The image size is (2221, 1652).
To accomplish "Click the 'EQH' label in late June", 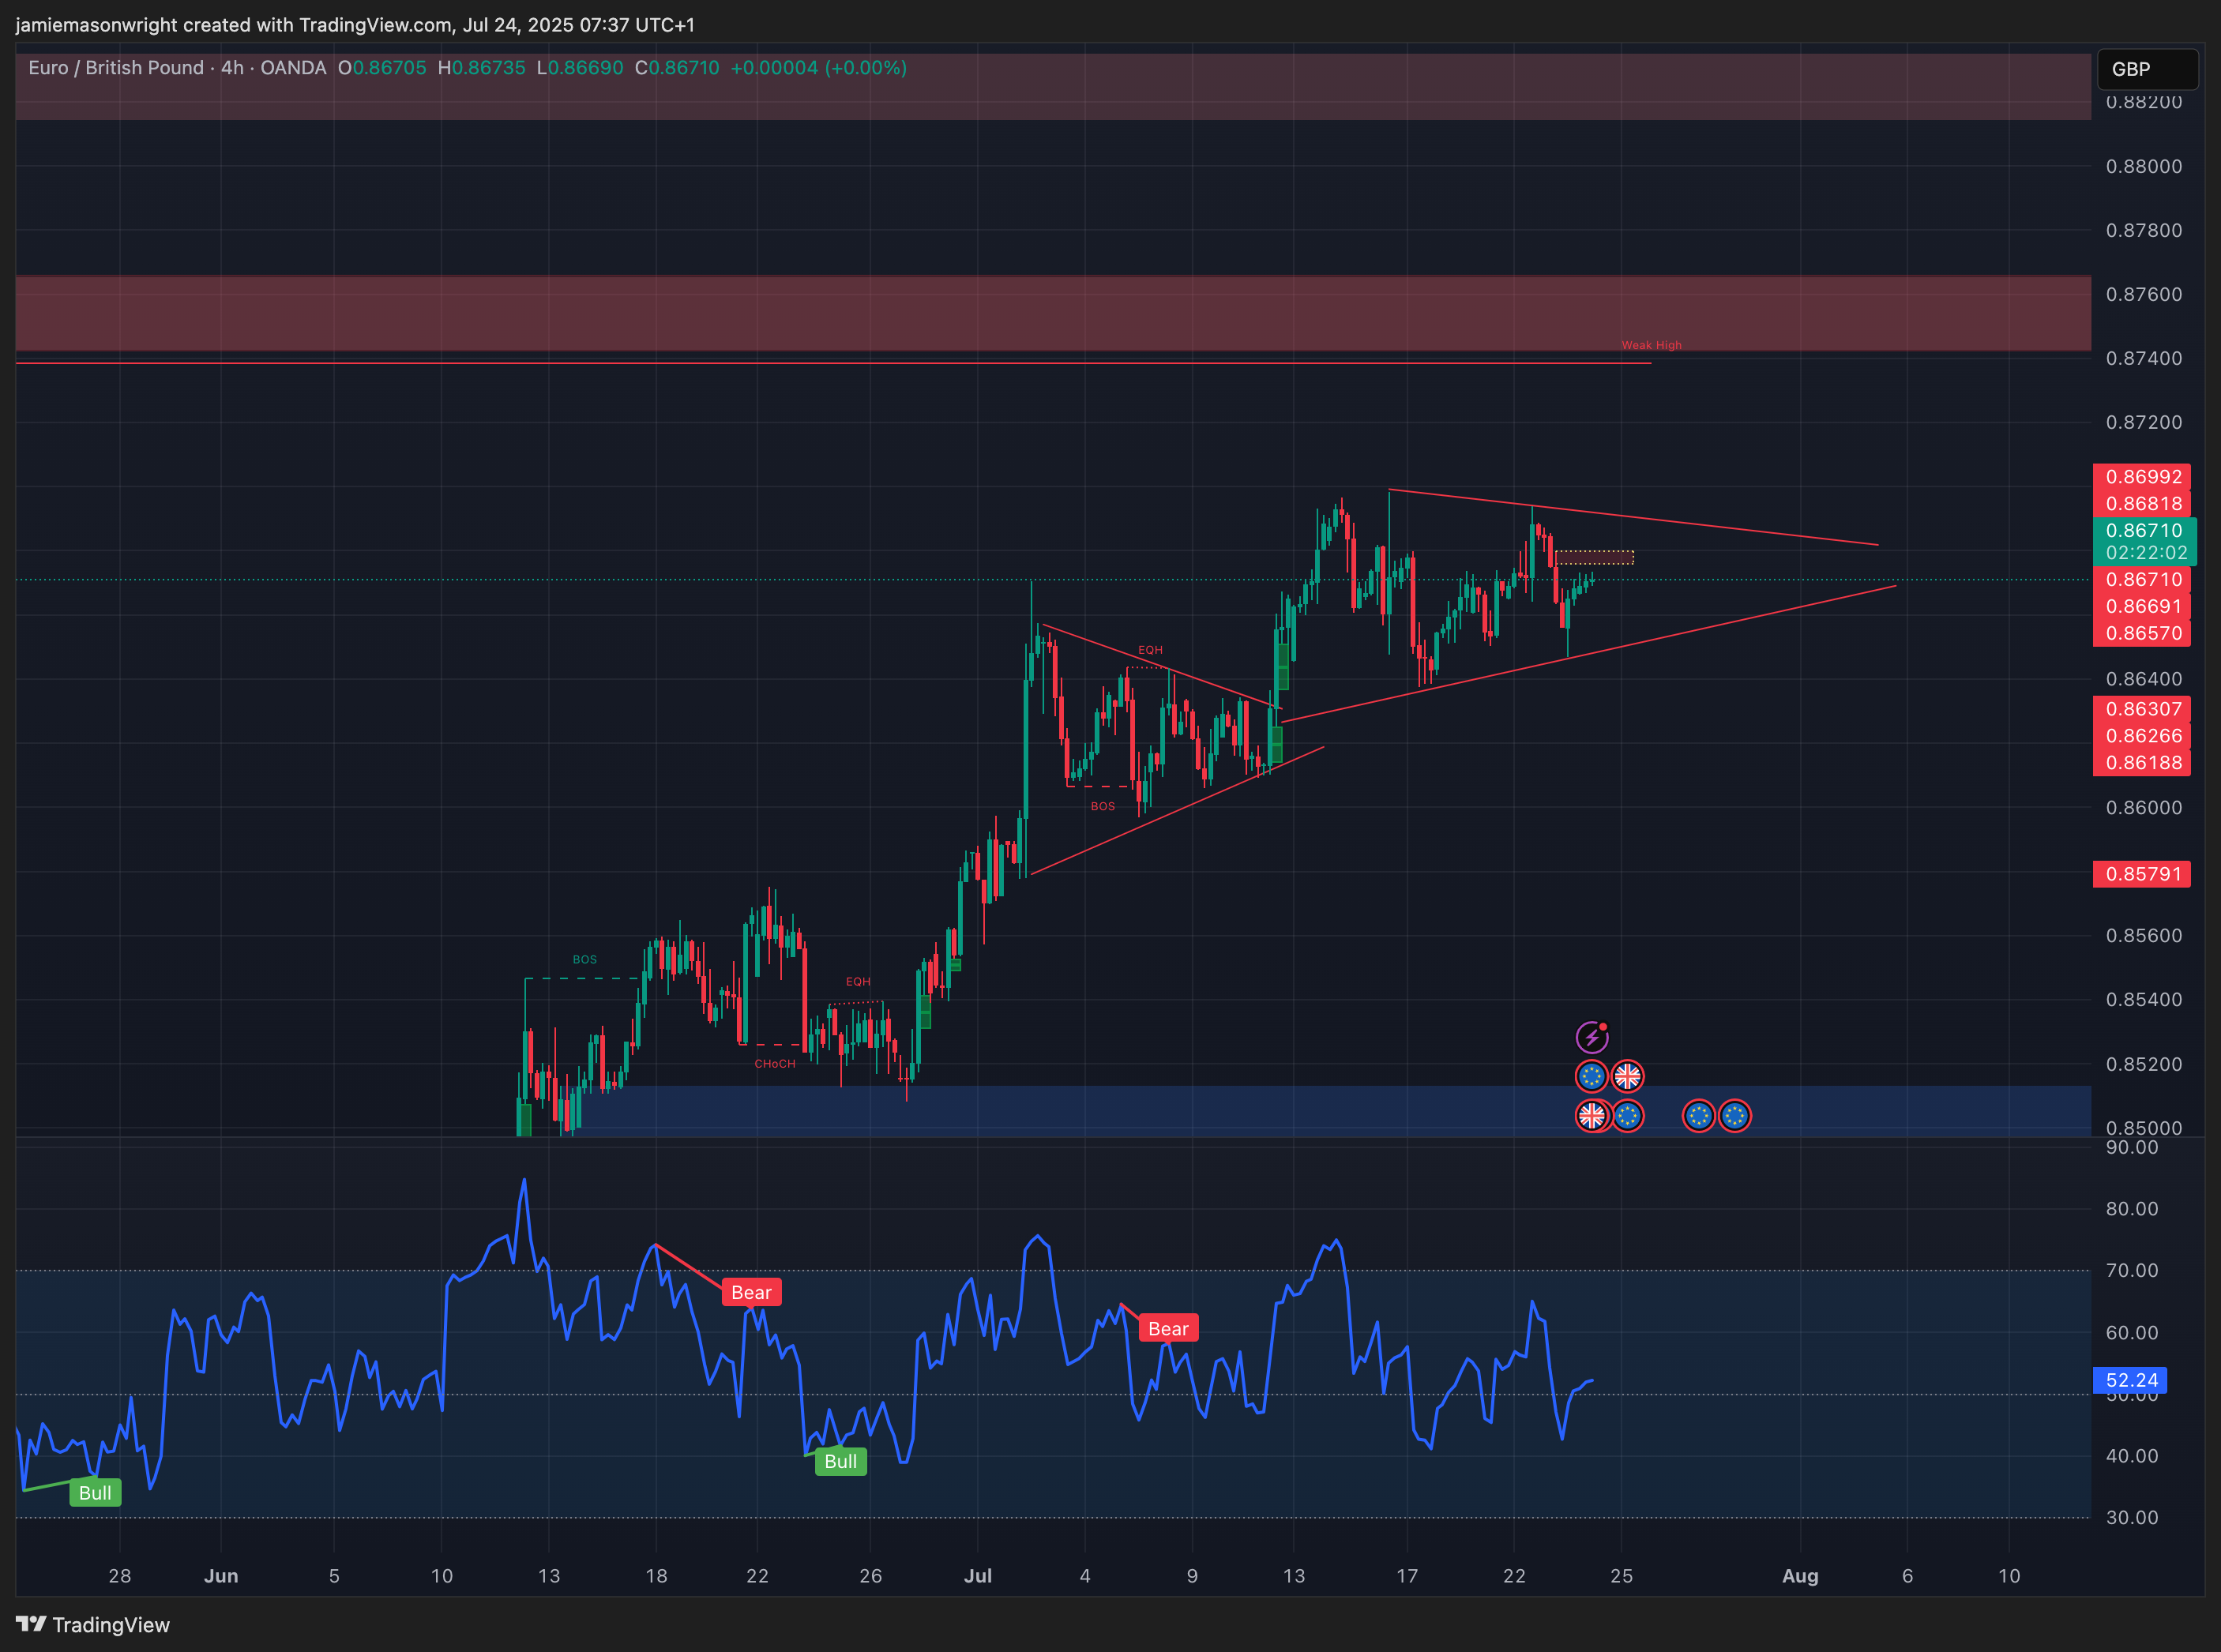I will pyautogui.click(x=858, y=981).
